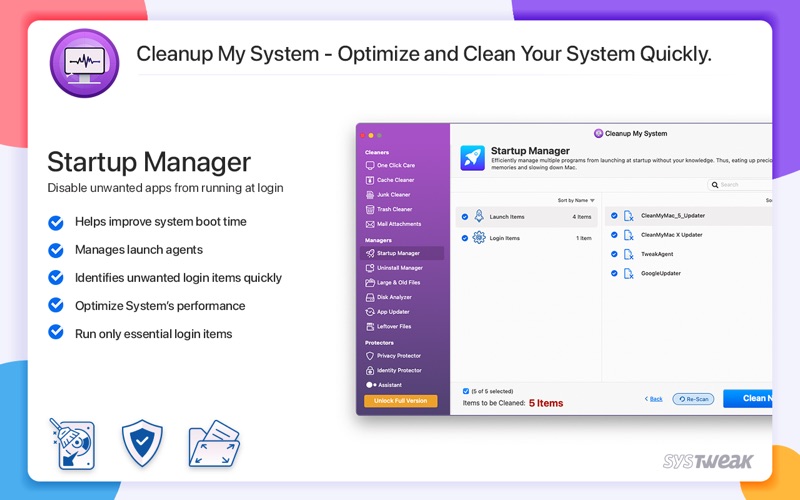The width and height of the screenshot is (800, 500).
Task: Click the Large & Old Files folder icon
Action: [370, 283]
